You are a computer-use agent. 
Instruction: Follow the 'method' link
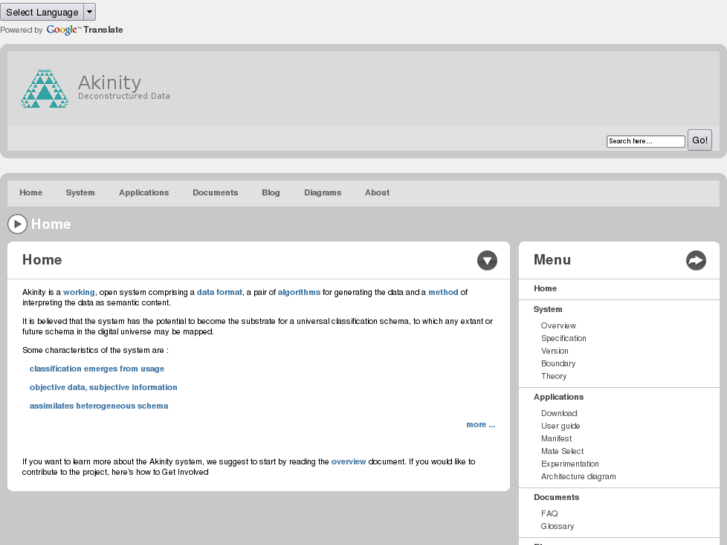coord(443,292)
